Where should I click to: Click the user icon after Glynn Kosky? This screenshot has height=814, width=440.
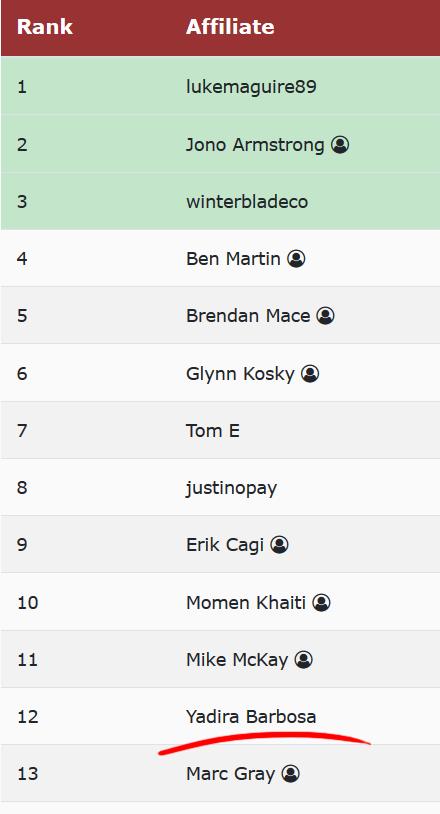(310, 373)
